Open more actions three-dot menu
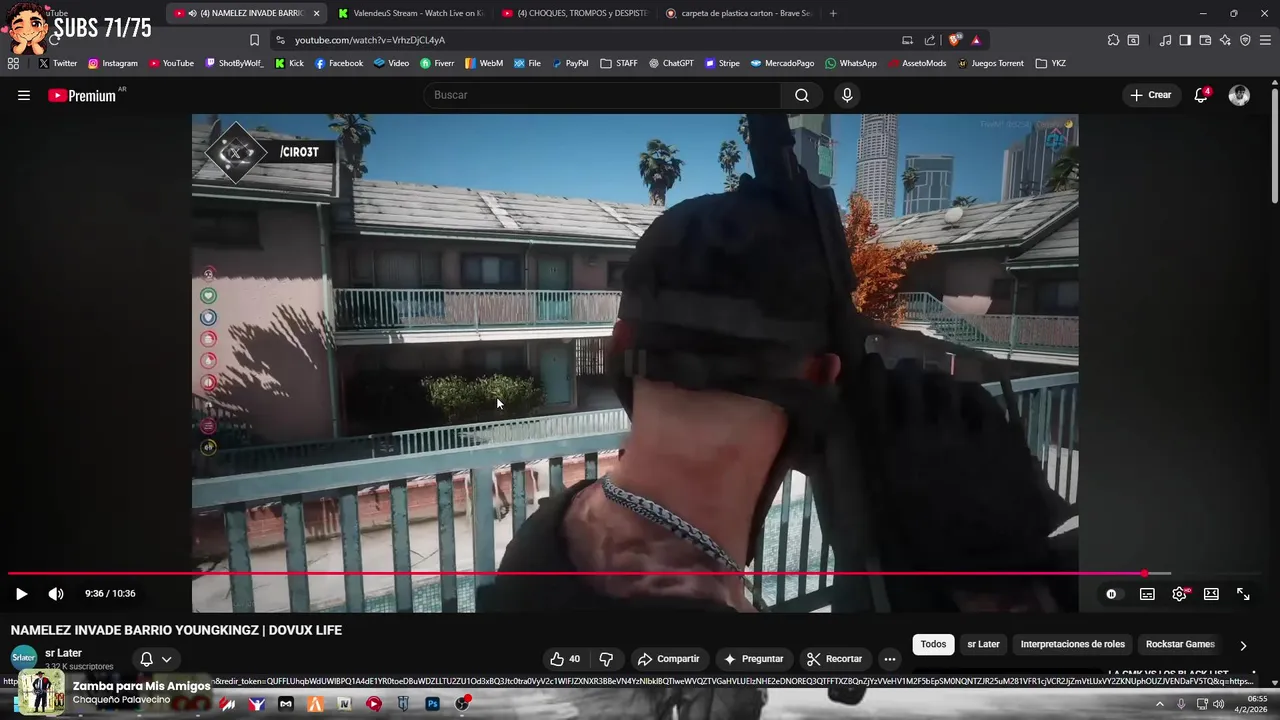 tap(890, 659)
